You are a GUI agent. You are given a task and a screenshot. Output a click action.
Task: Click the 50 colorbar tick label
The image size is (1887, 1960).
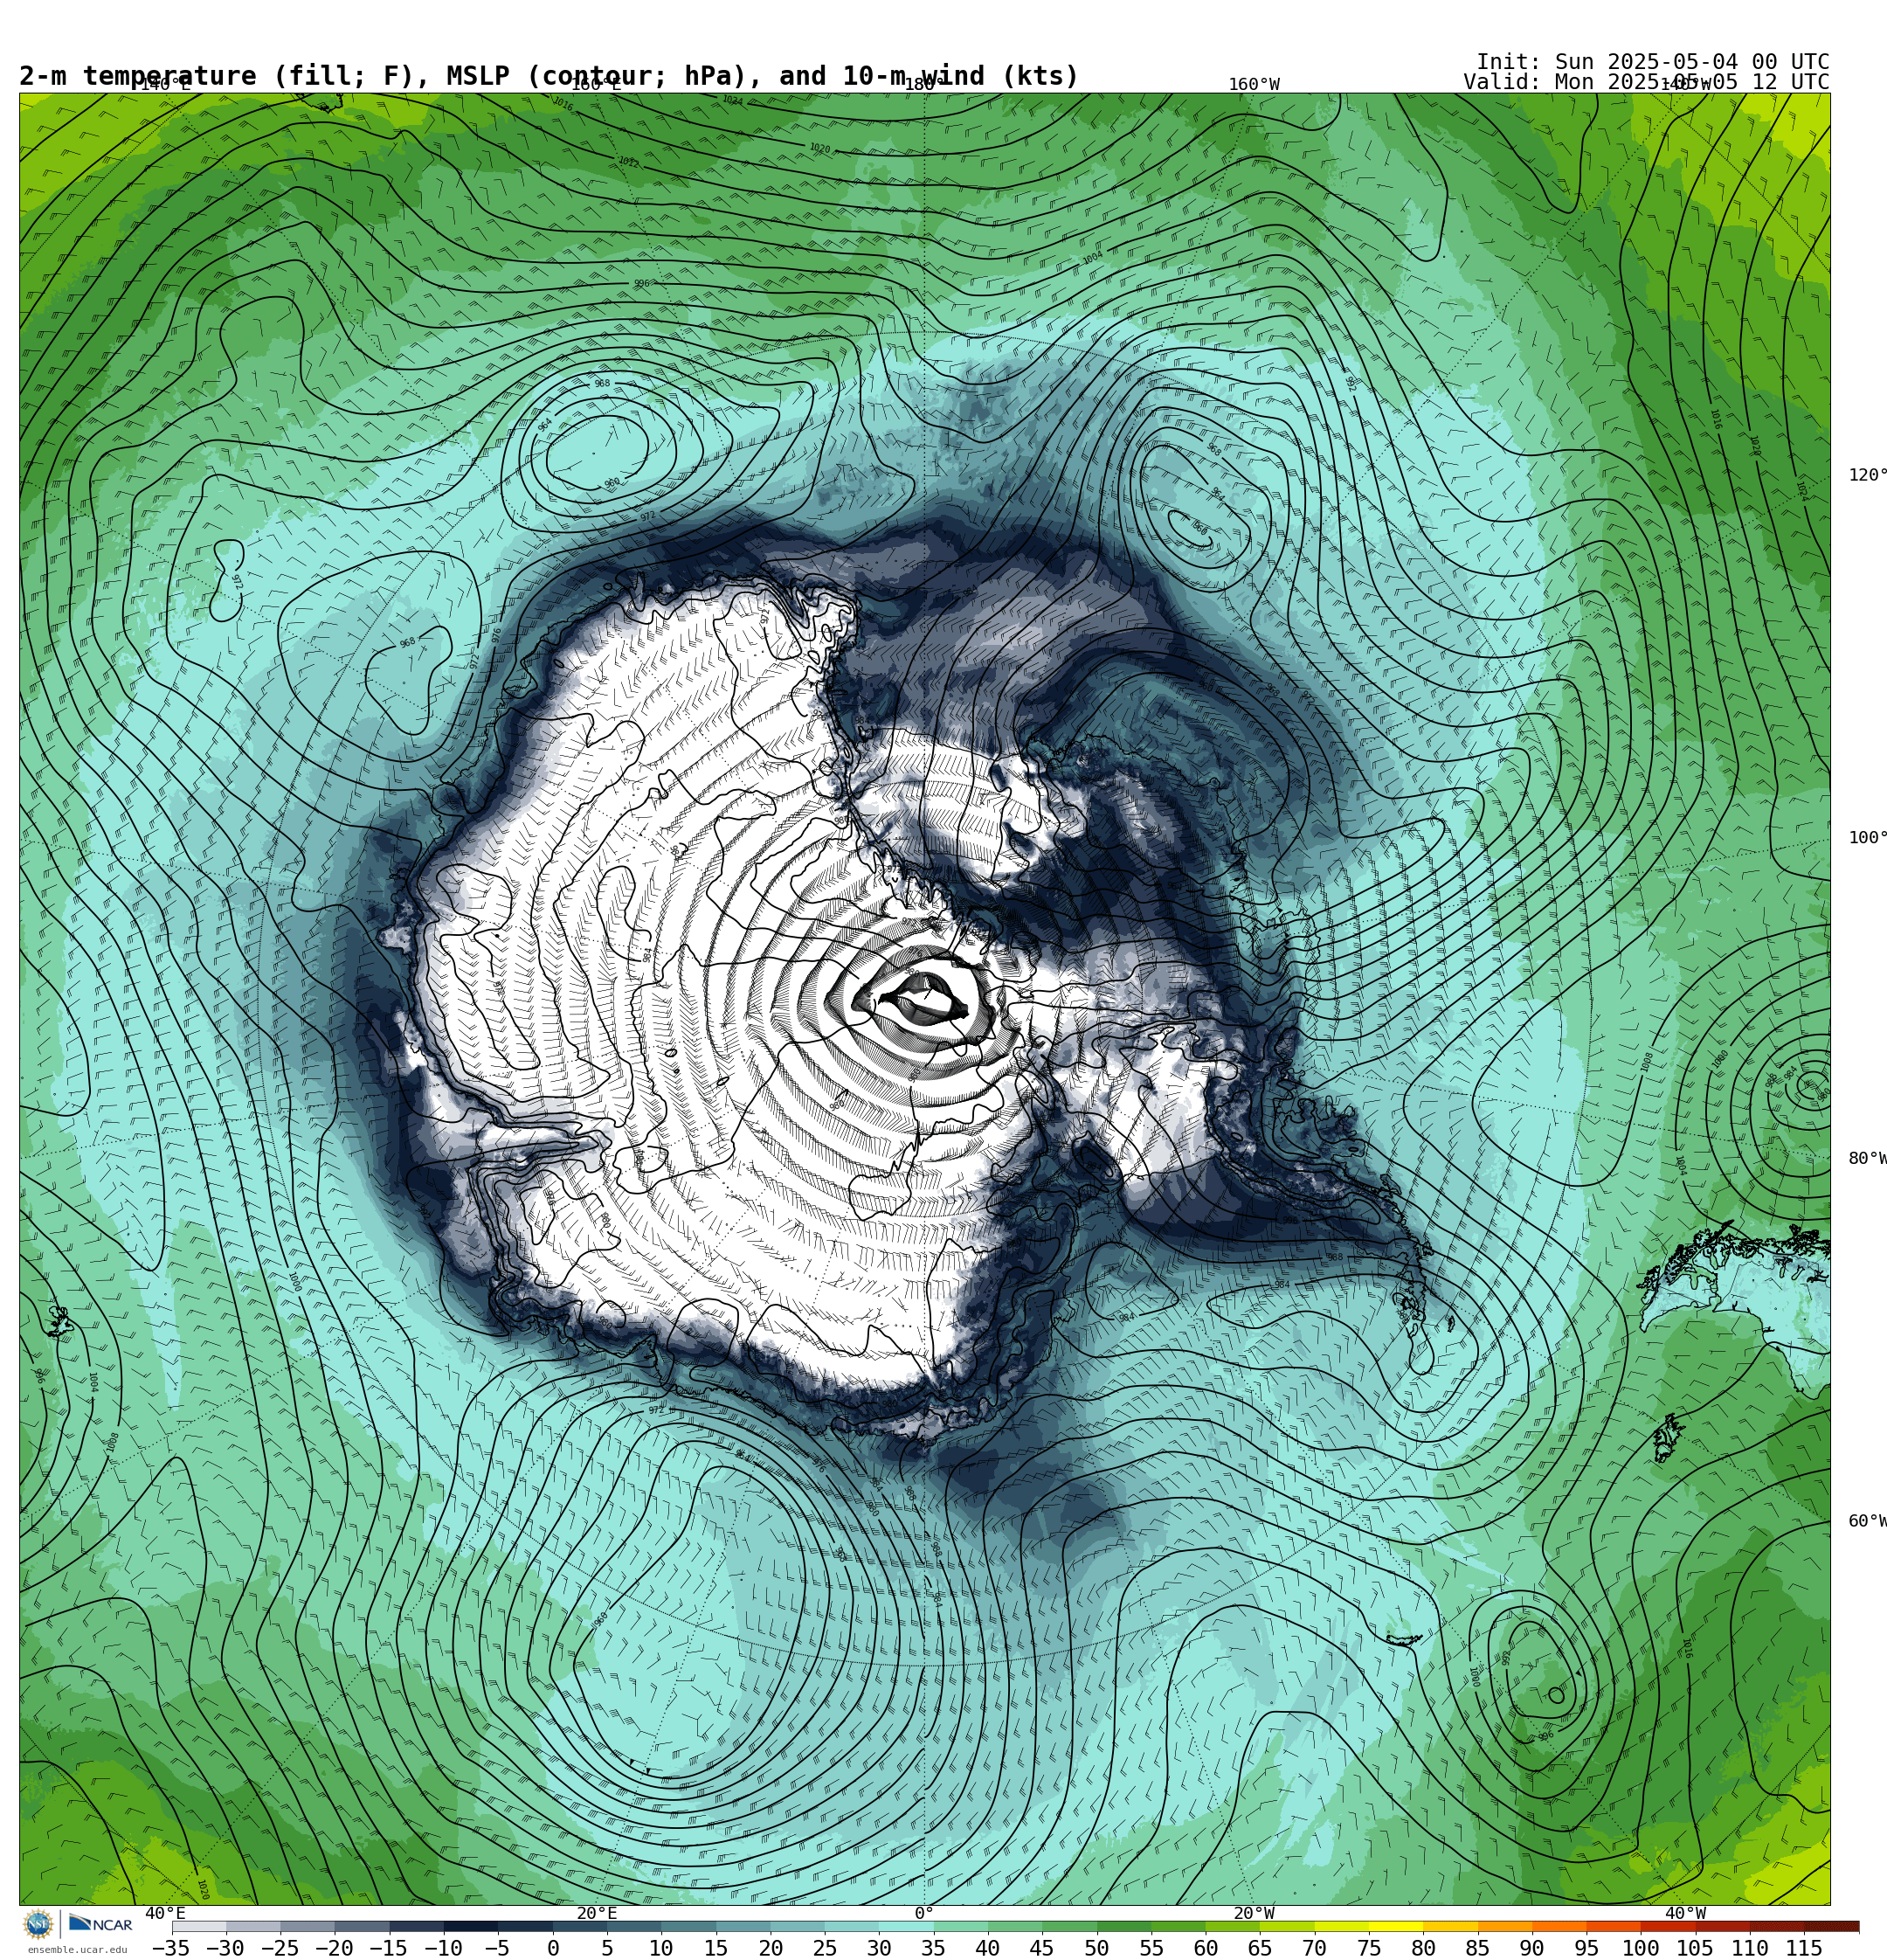(x=1097, y=1948)
